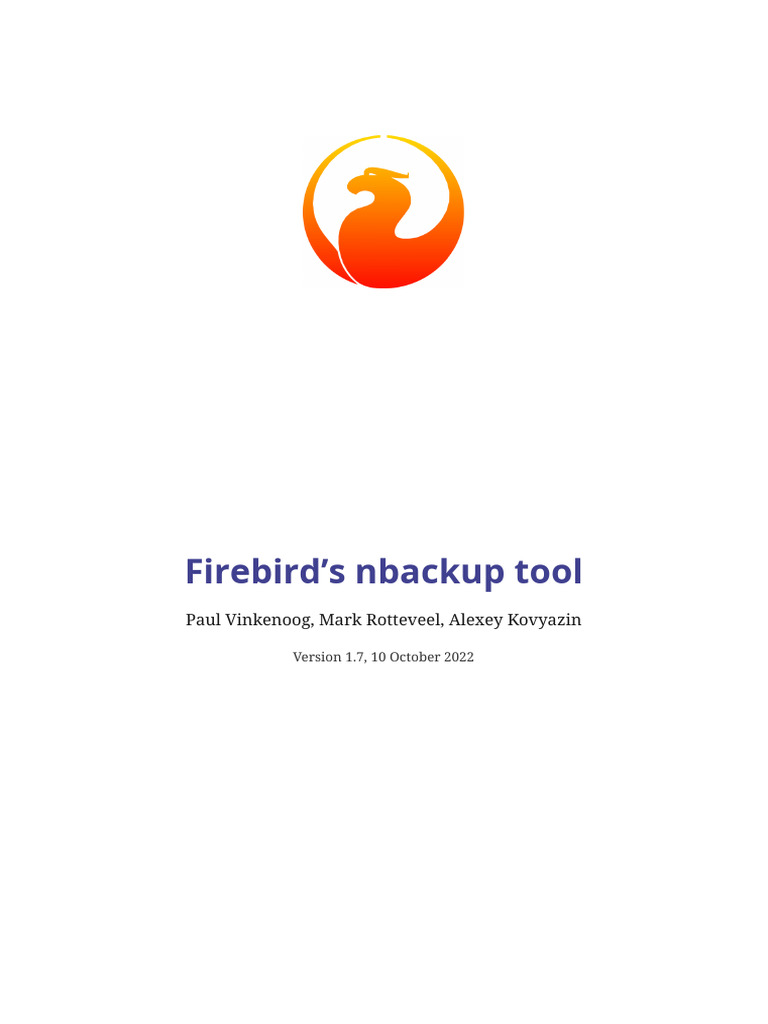
Task: Click the year "2022" in the version line
Action: [459, 657]
